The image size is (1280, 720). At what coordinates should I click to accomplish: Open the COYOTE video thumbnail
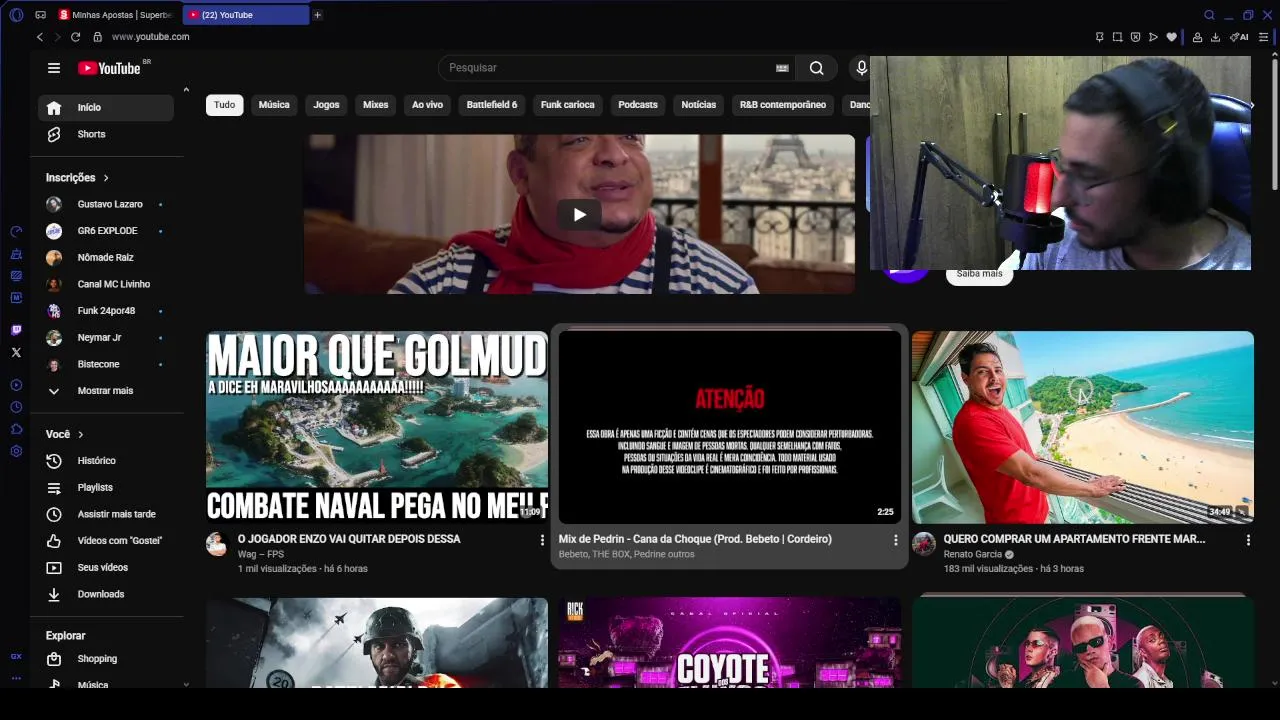730,643
